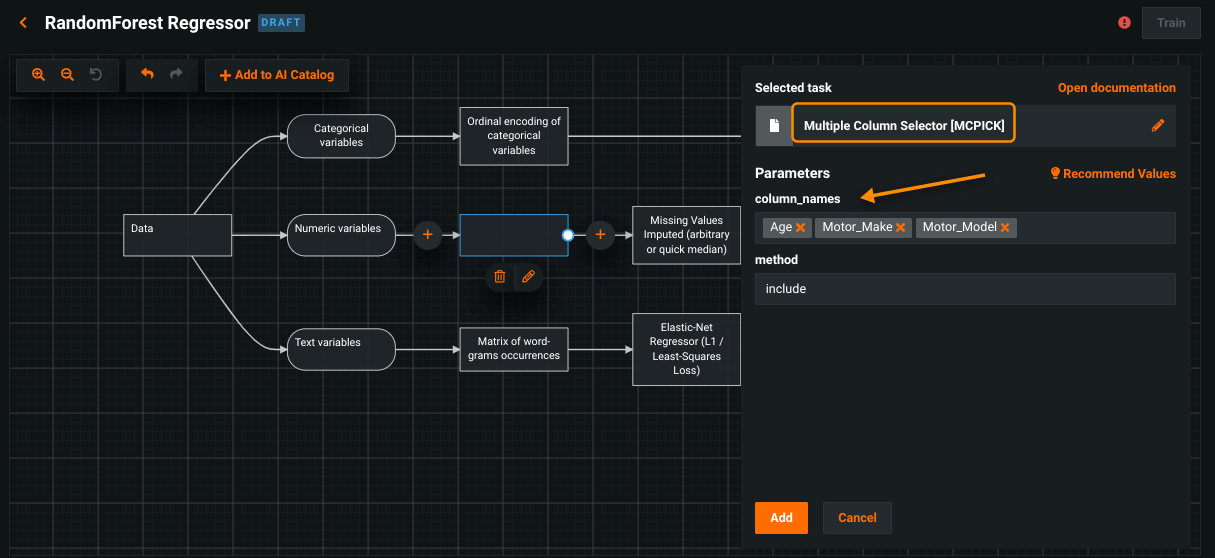
Task: Delete the selected node with trash icon
Action: [500, 276]
